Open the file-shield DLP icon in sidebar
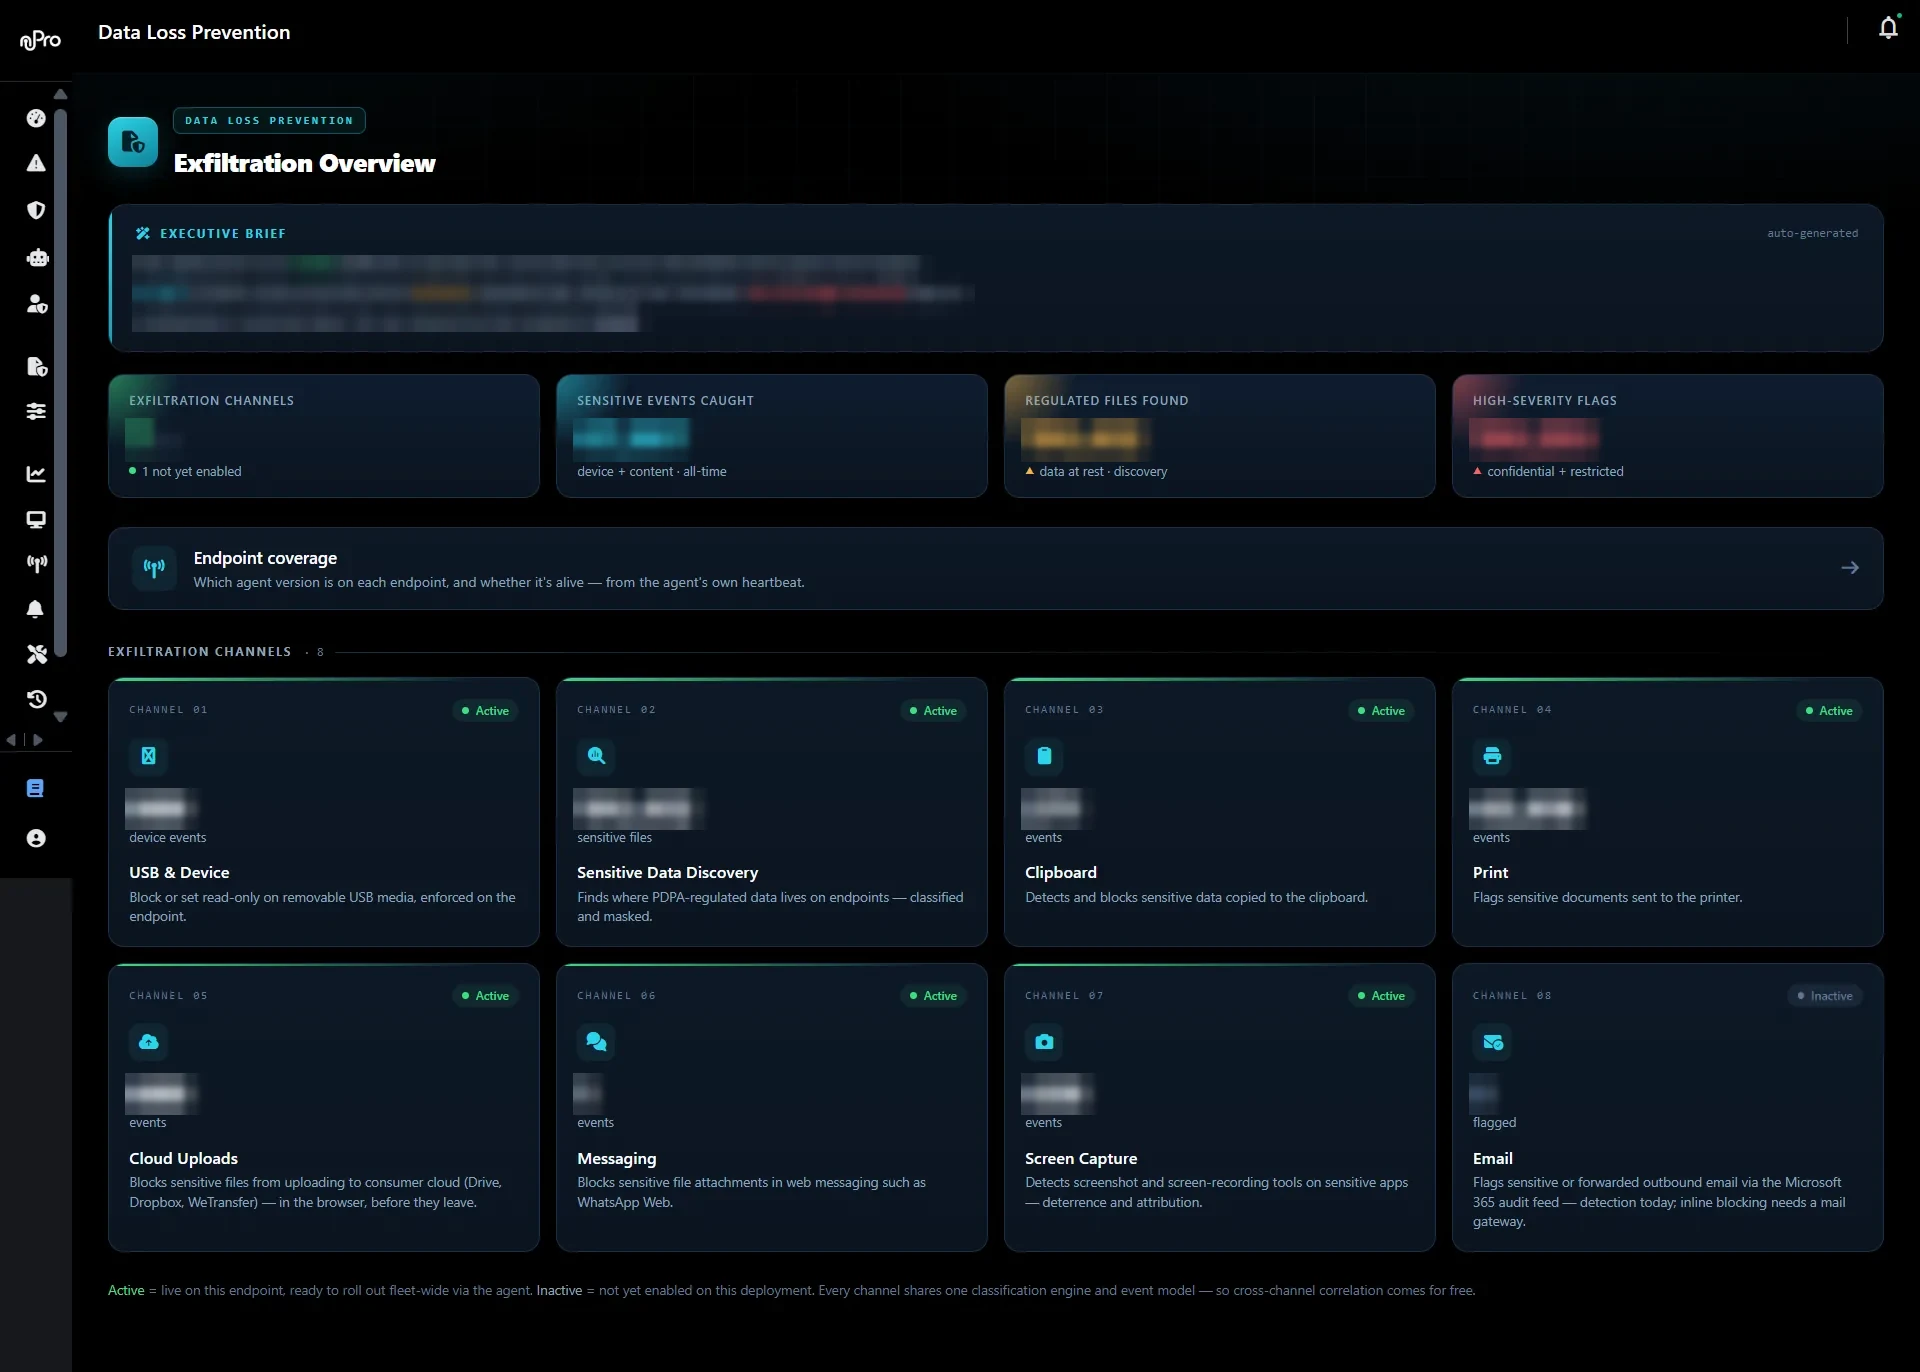Screen dimensions: 1920x1372 pyautogui.click(x=37, y=366)
